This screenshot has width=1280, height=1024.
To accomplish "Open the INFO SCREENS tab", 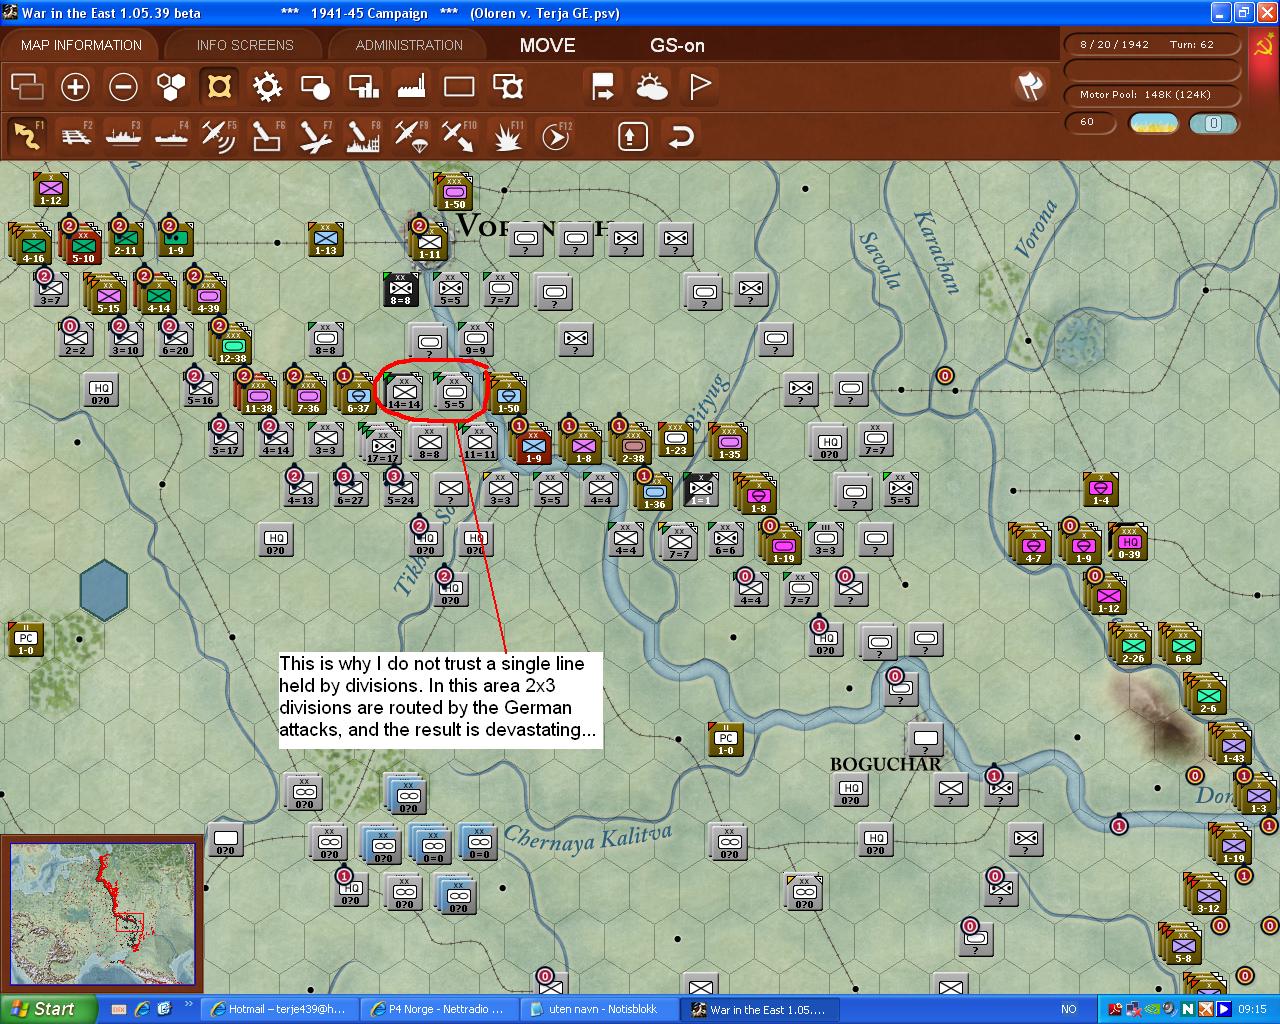I will [245, 45].
